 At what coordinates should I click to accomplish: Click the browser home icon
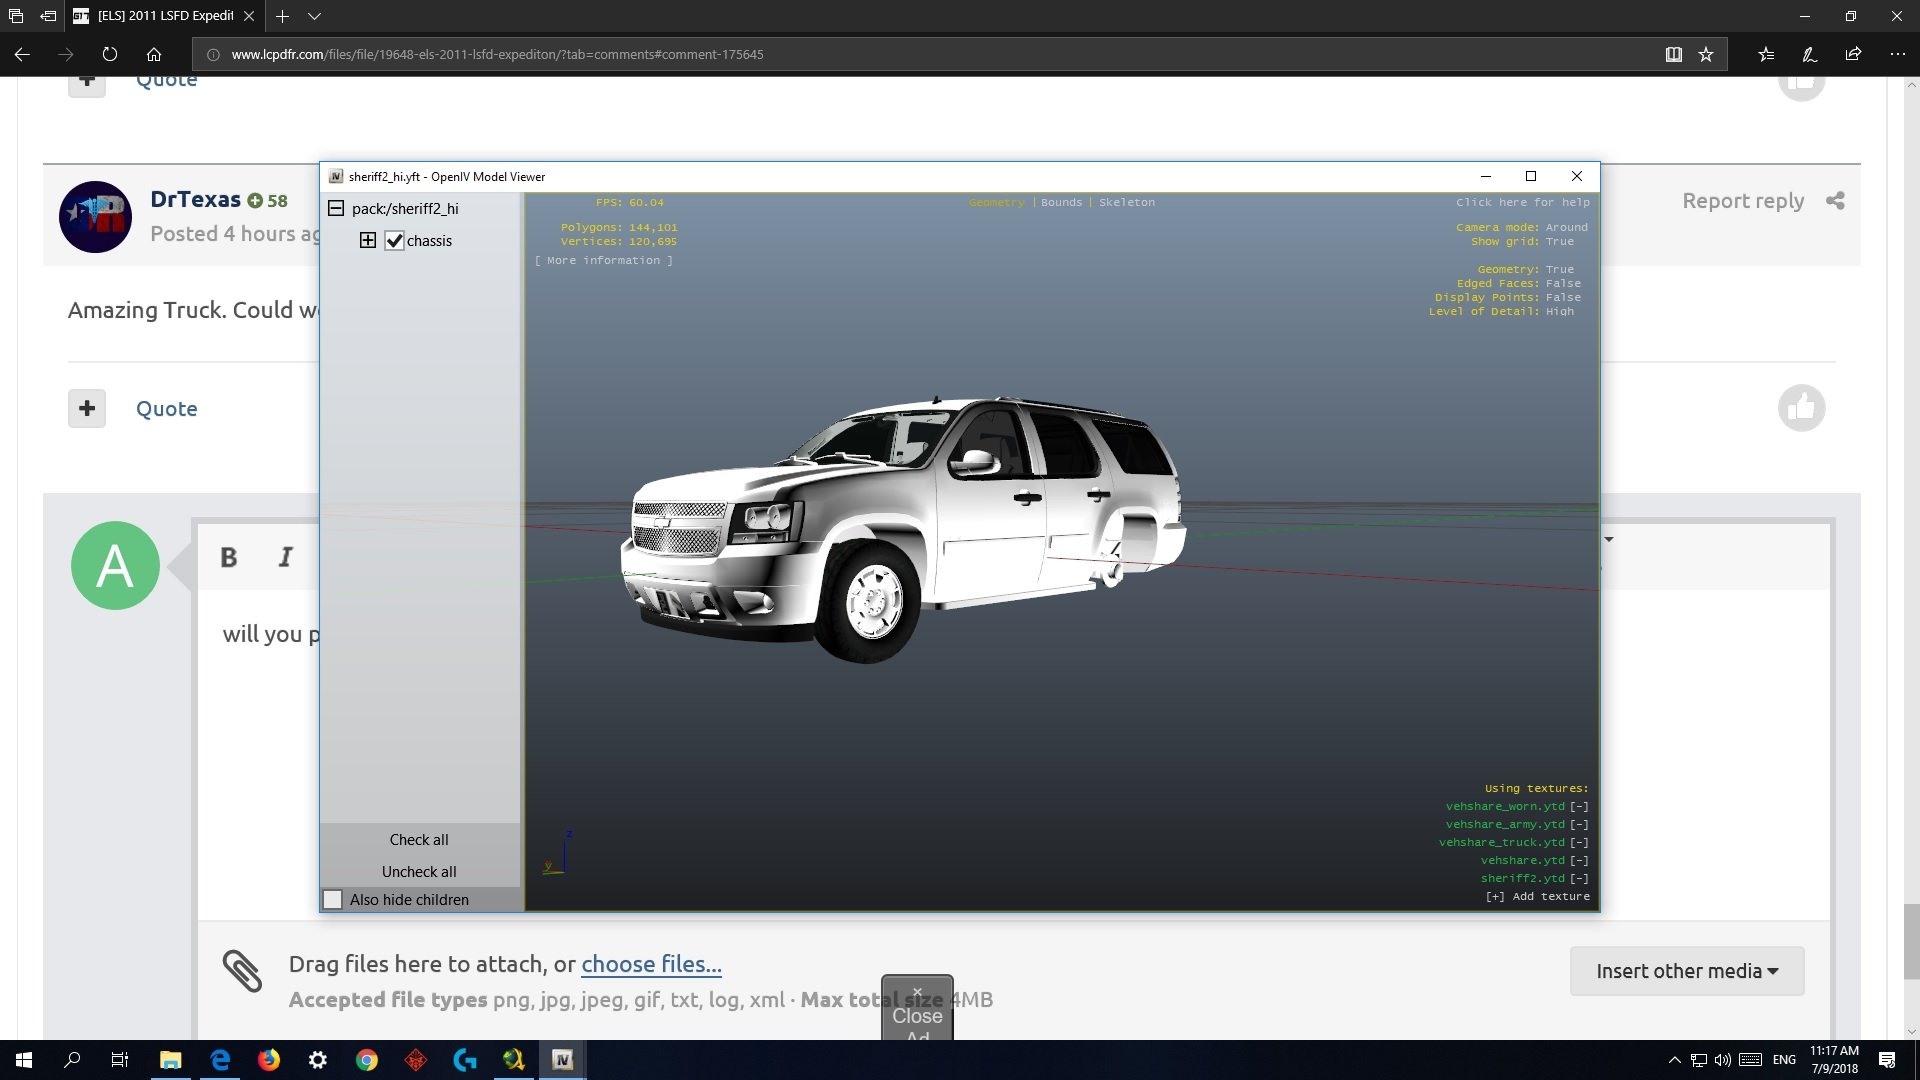coord(154,55)
